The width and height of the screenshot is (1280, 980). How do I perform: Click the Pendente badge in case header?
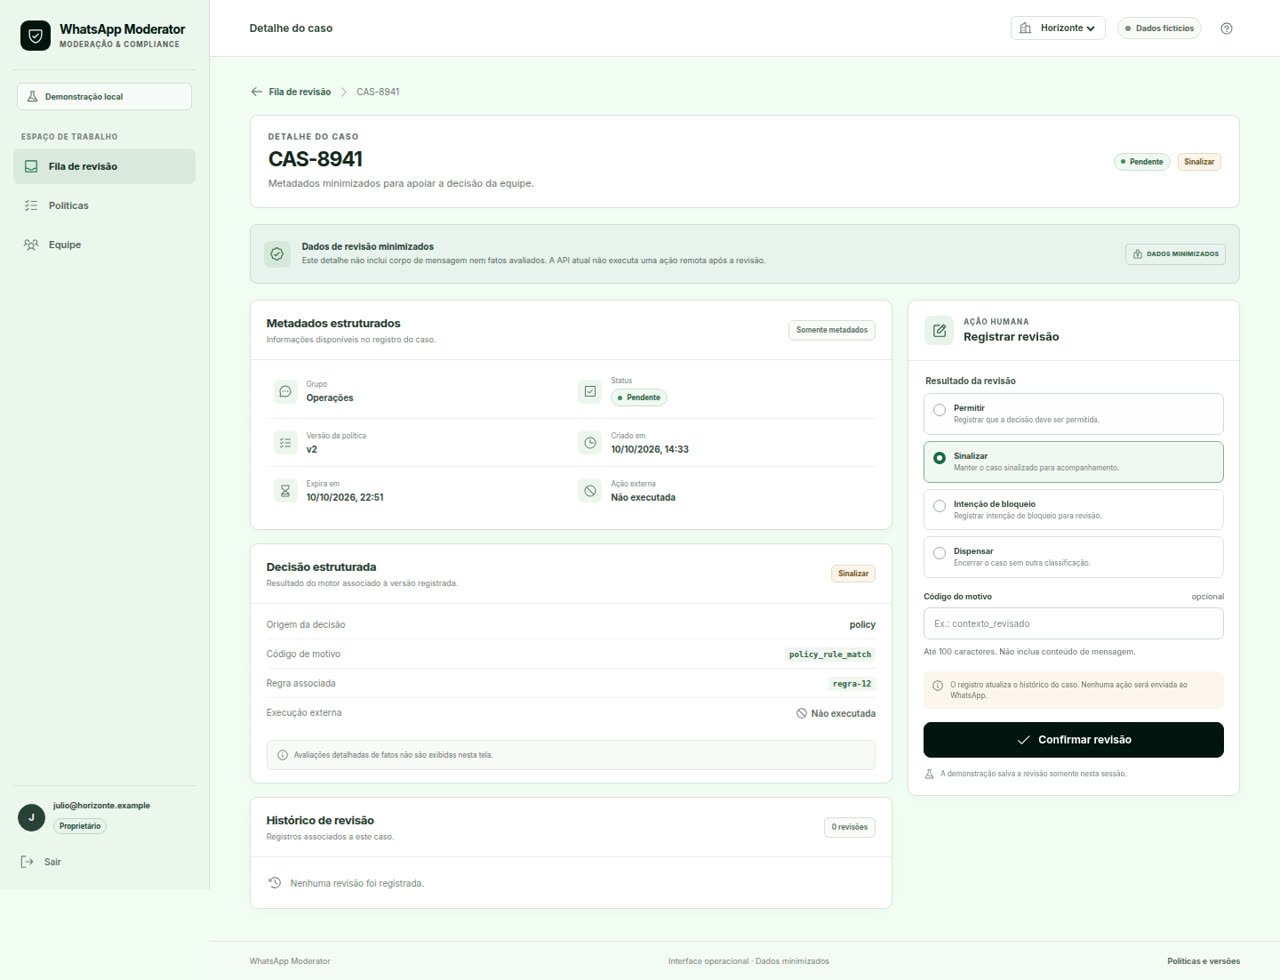click(1142, 162)
